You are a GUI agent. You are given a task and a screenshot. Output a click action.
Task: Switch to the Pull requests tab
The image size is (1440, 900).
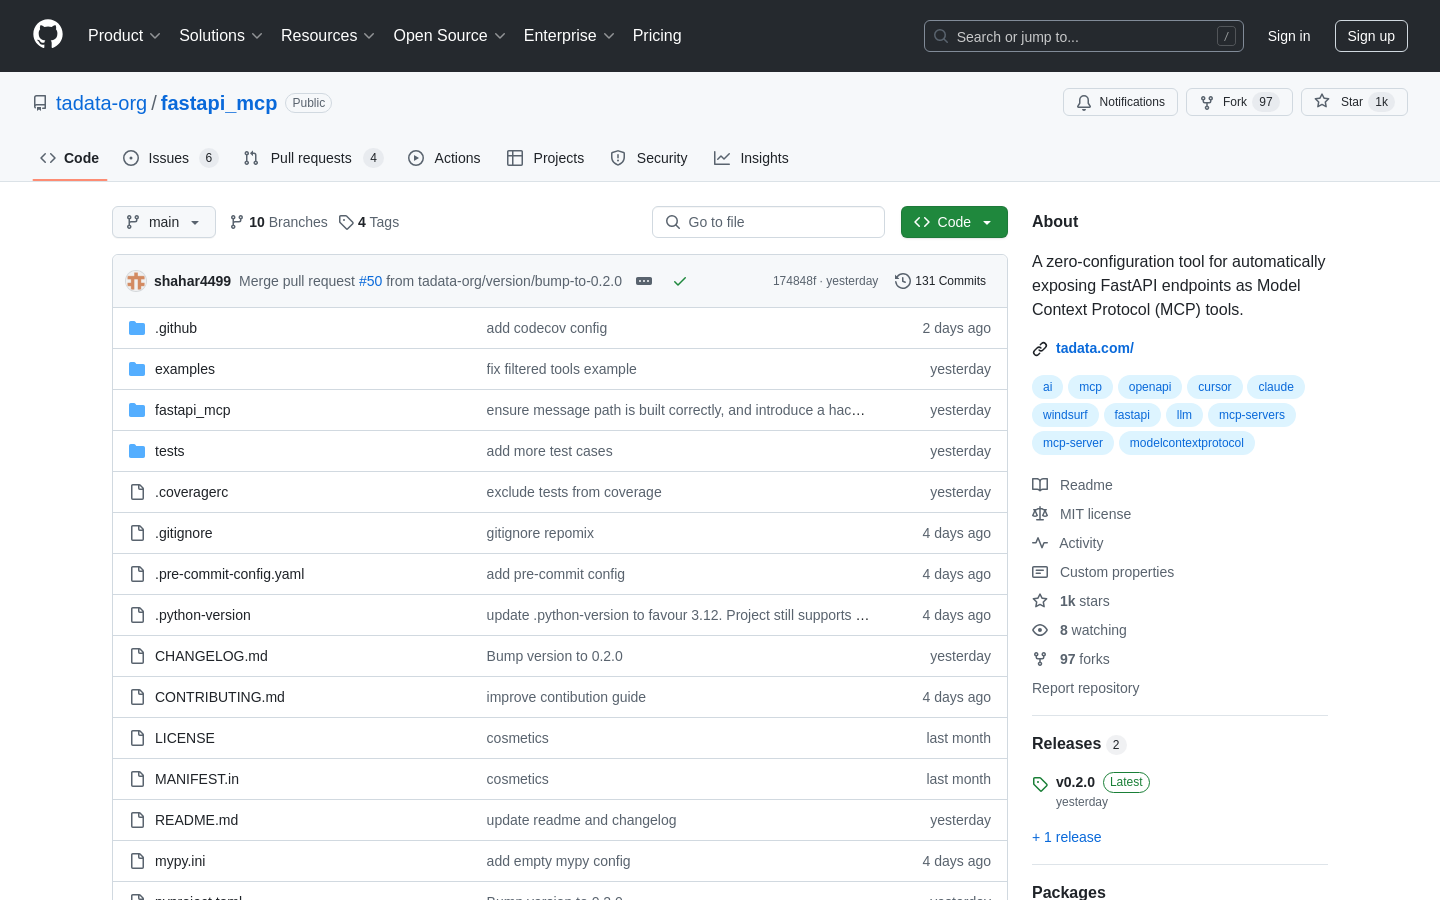coord(313,158)
